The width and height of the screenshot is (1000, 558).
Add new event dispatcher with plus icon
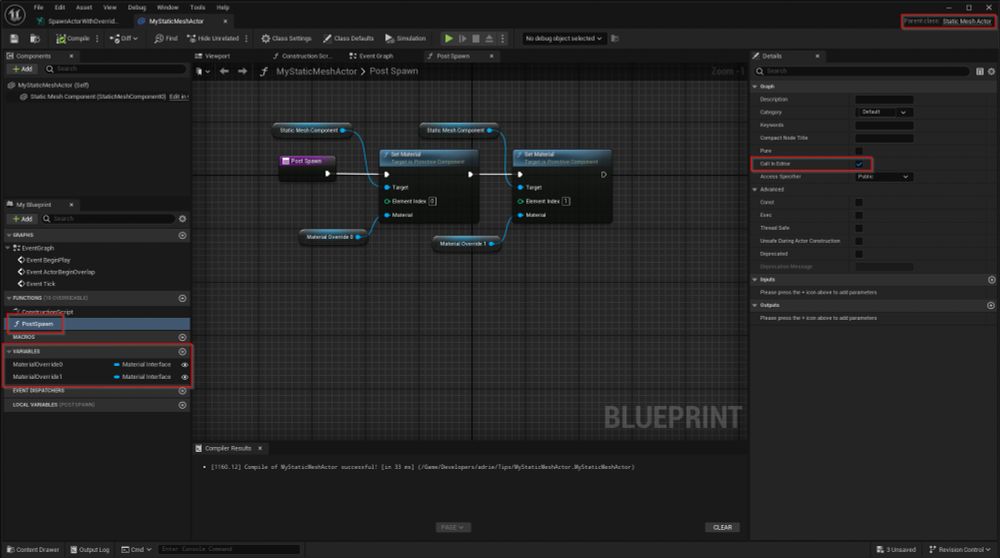(182, 391)
